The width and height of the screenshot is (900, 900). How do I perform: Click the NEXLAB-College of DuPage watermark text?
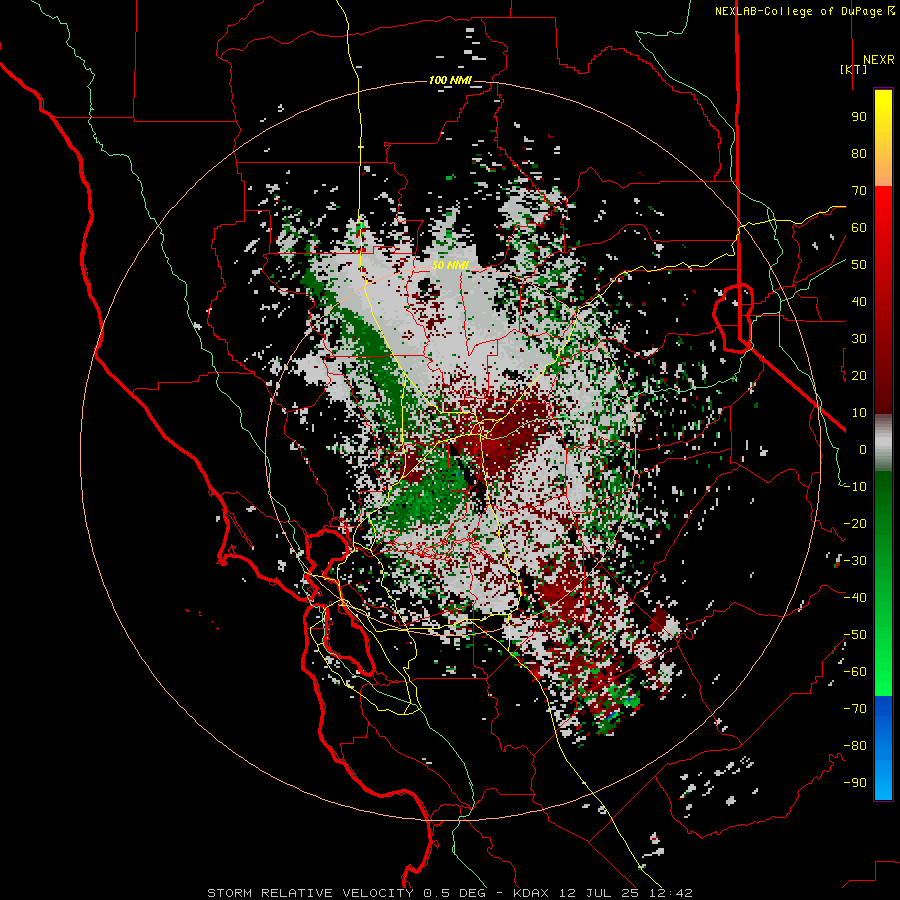tap(805, 11)
